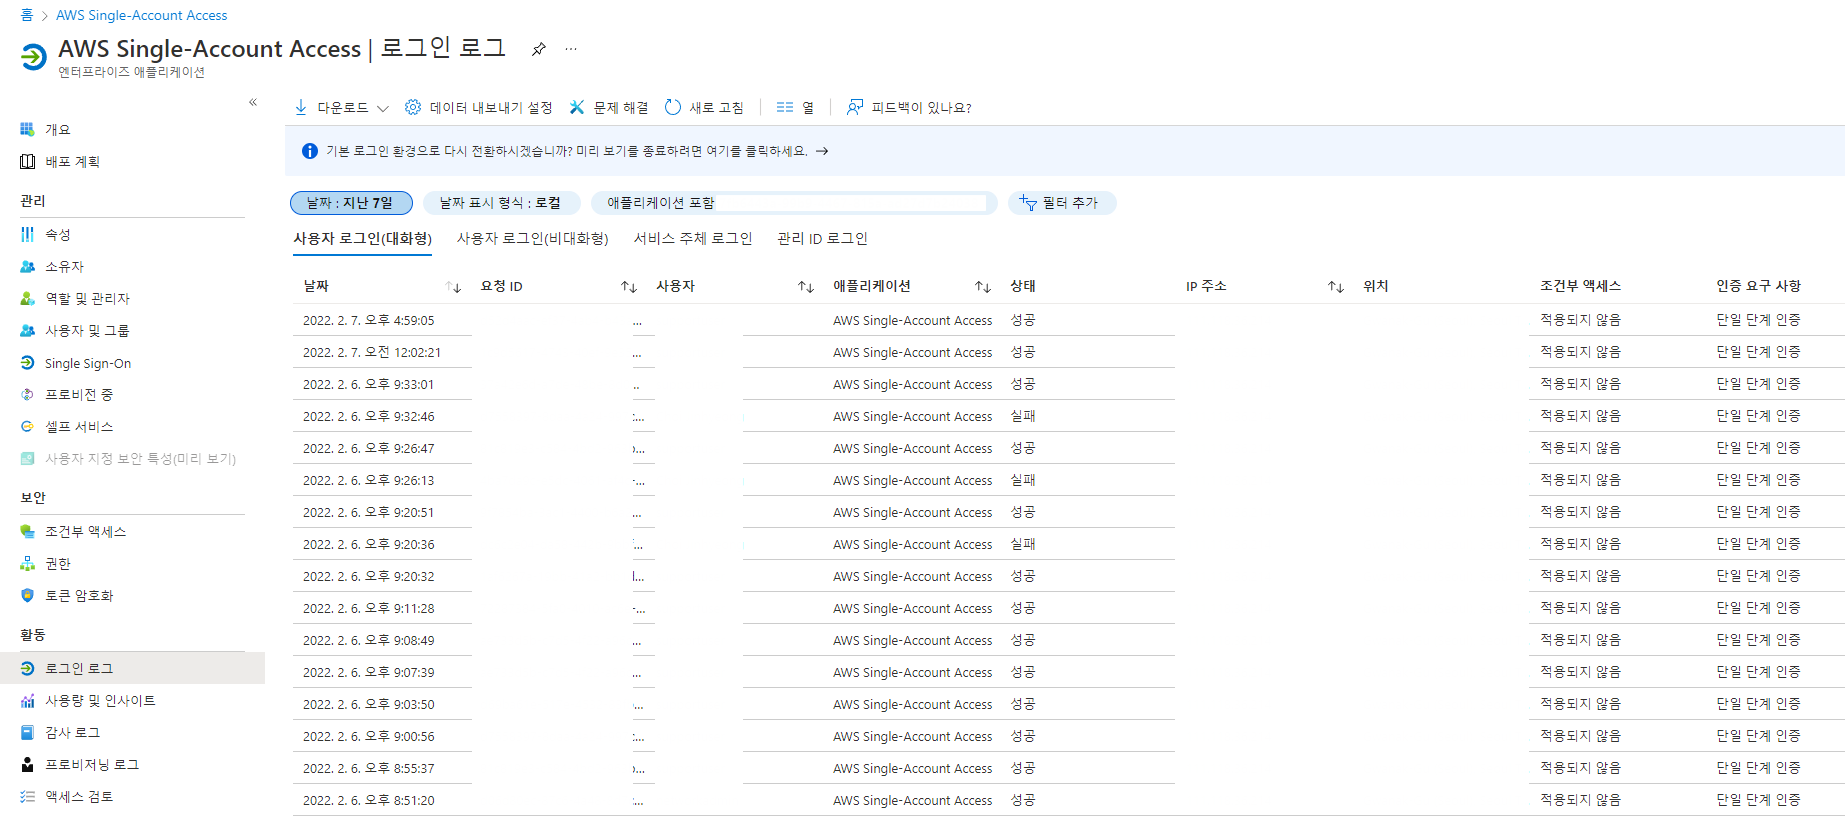The image size is (1845, 817).
Task: Click the 조건부 액세스 column header
Action: [x=1580, y=286]
